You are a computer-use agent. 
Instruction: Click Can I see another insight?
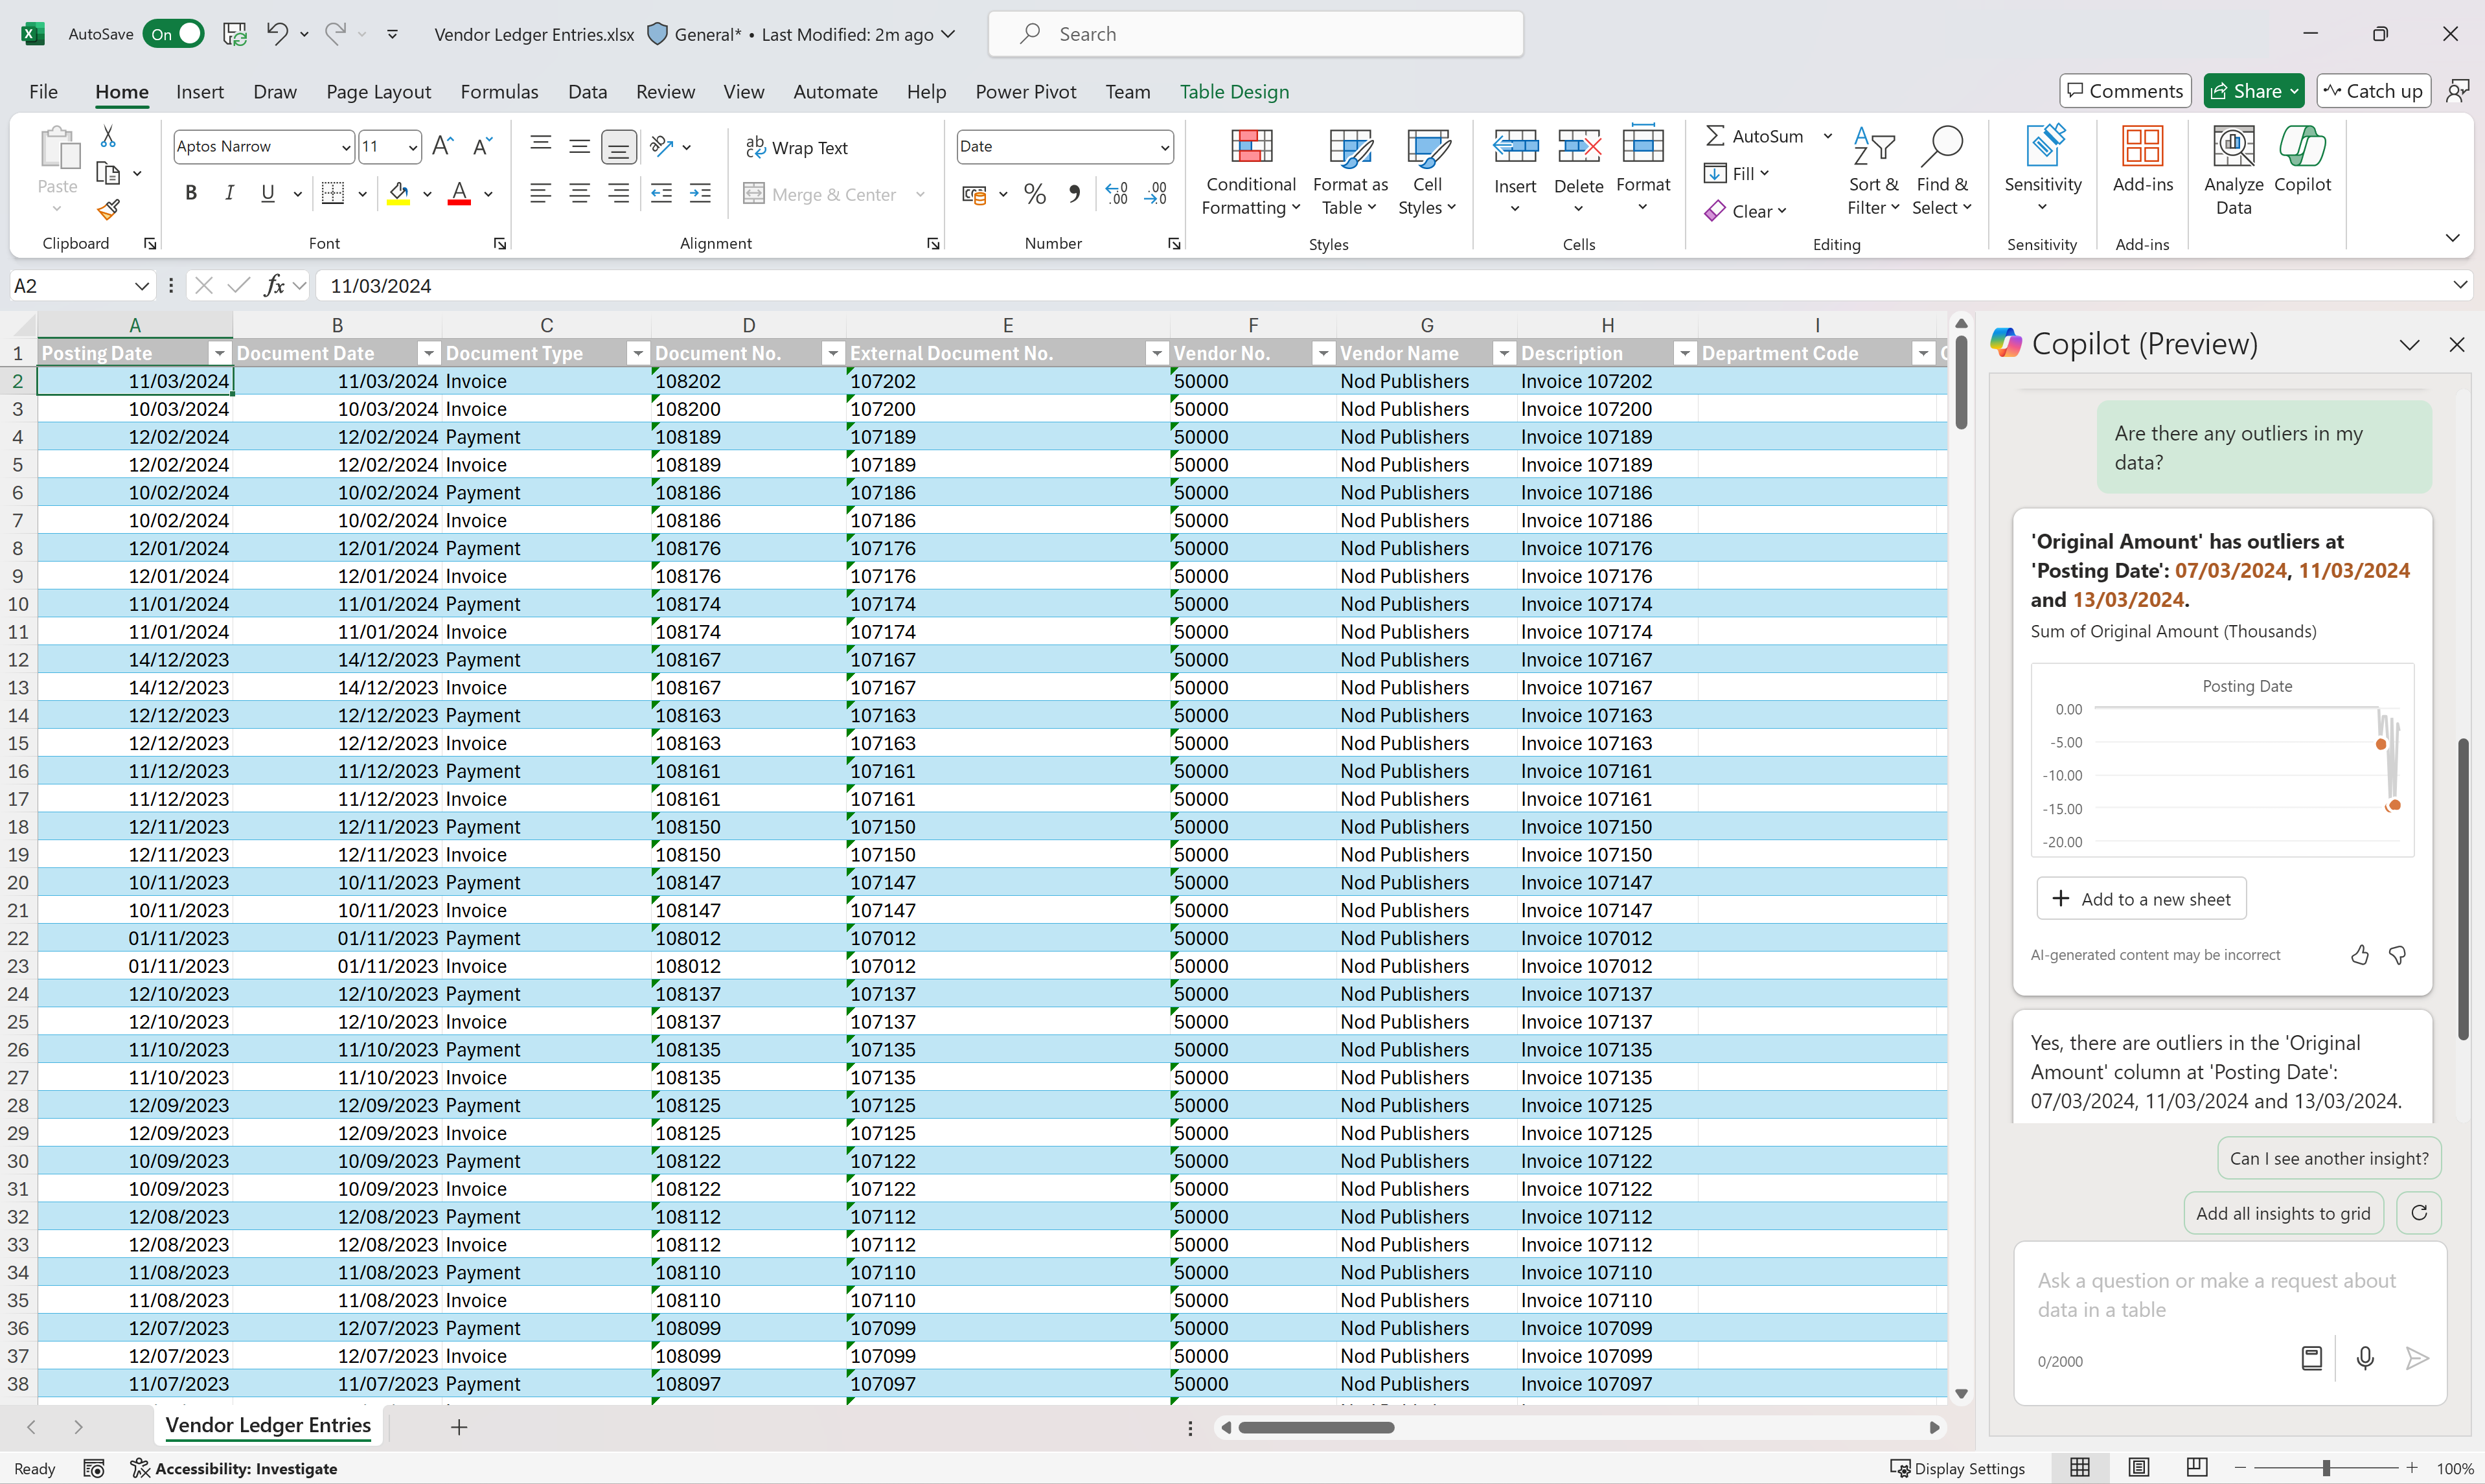pyautogui.click(x=2328, y=1158)
